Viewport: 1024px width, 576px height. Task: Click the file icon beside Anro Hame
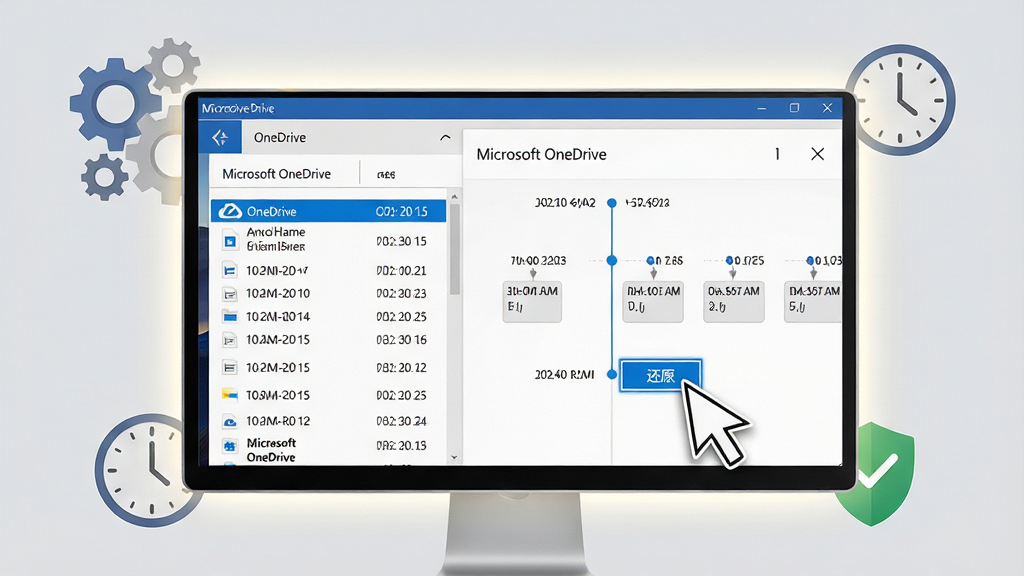[230, 241]
